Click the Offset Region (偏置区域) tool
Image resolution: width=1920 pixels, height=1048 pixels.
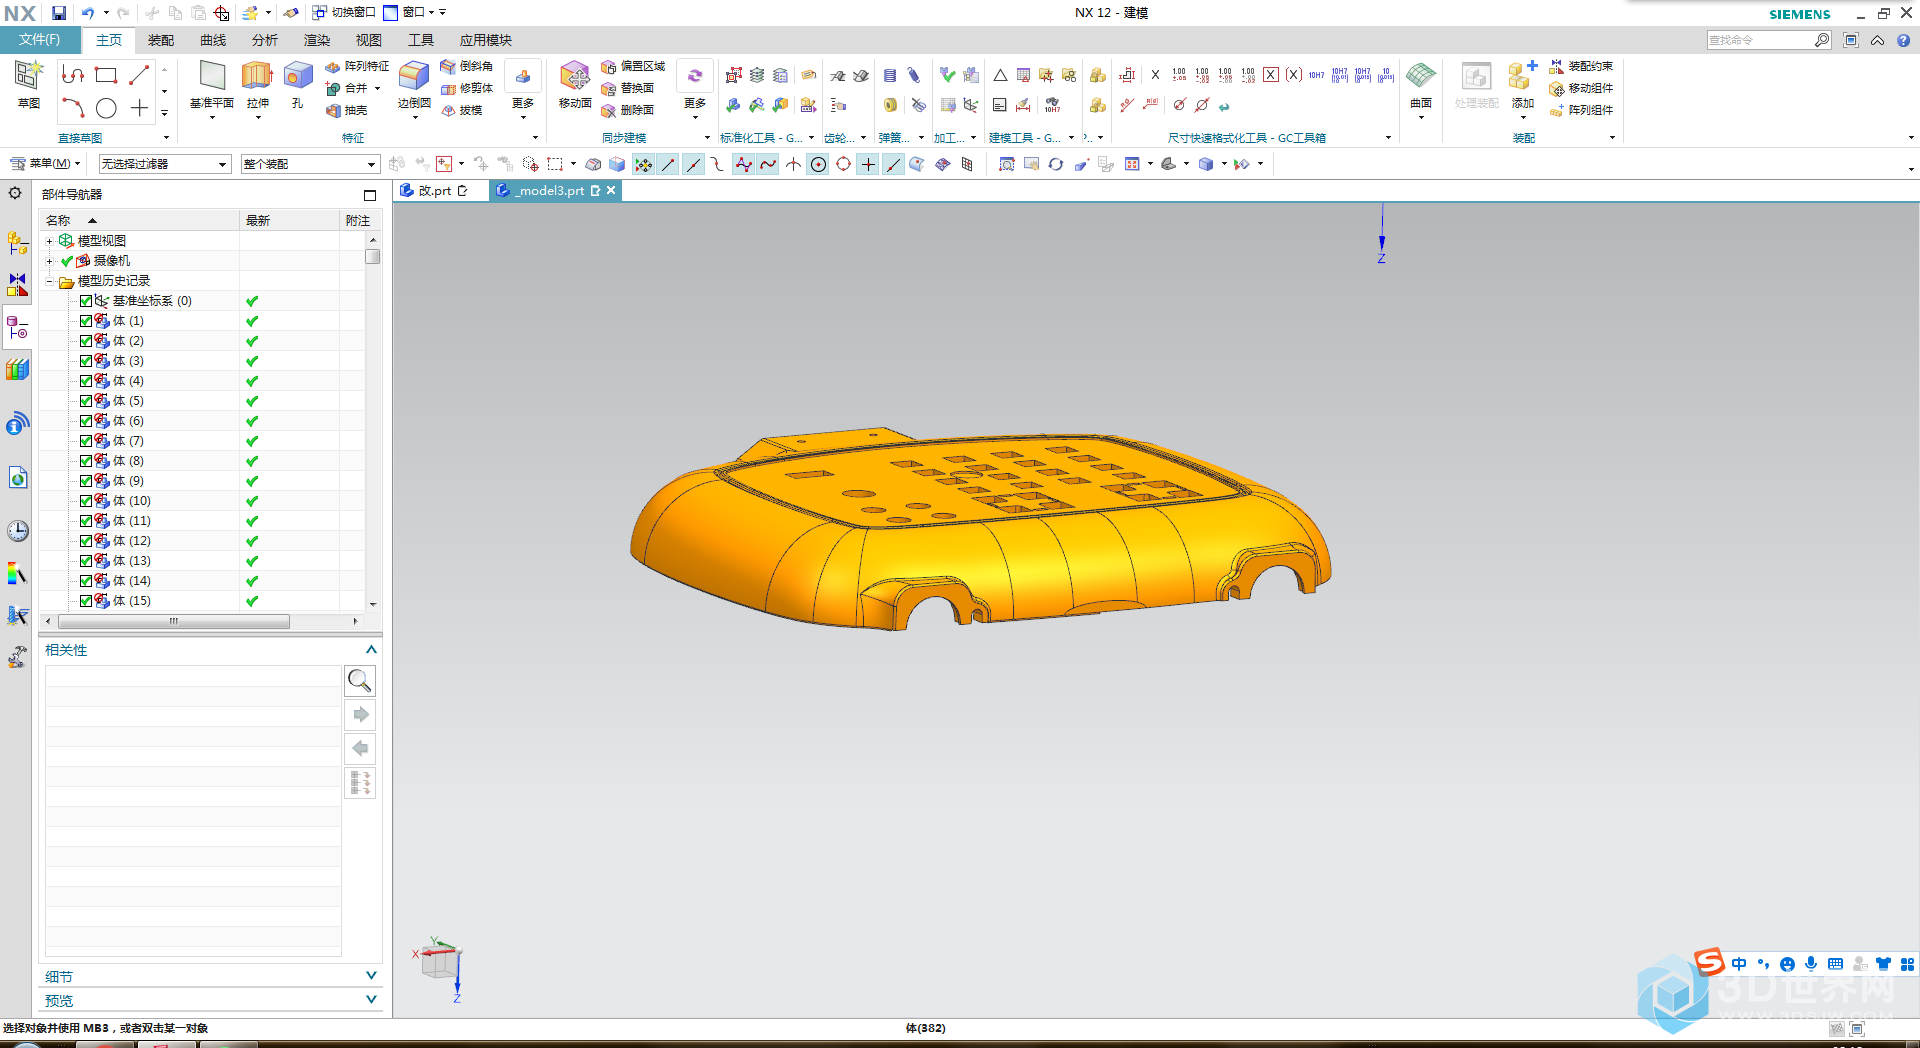633,66
